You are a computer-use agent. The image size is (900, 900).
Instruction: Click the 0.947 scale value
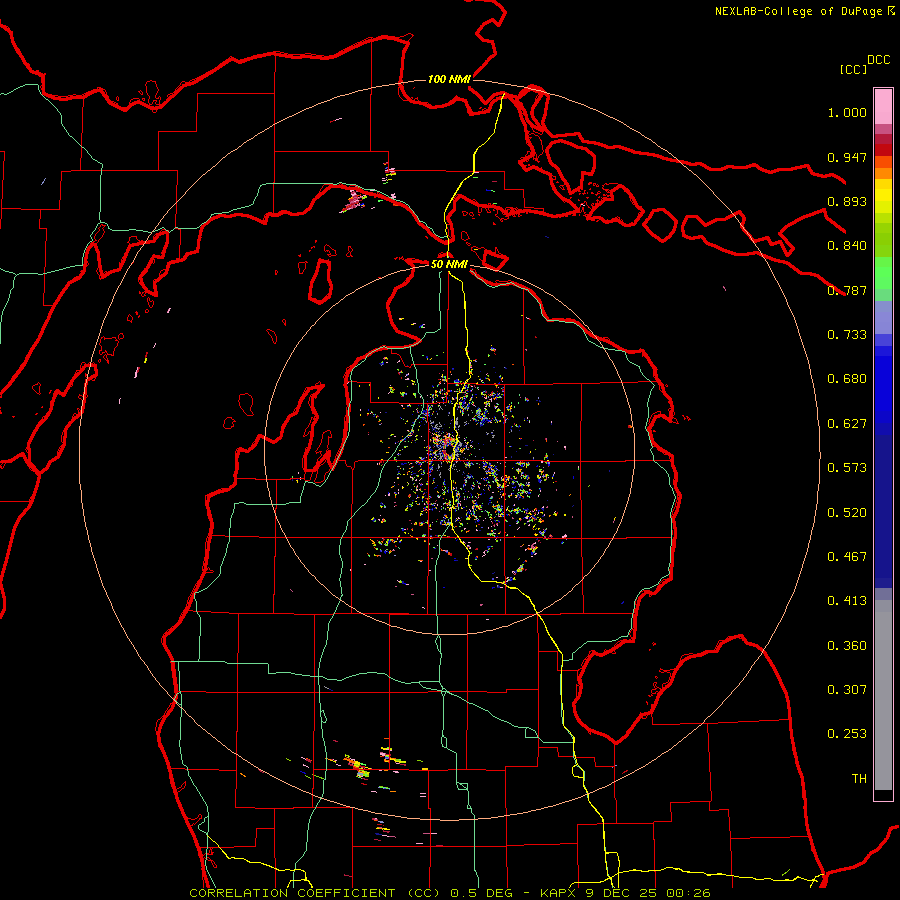coord(847,157)
